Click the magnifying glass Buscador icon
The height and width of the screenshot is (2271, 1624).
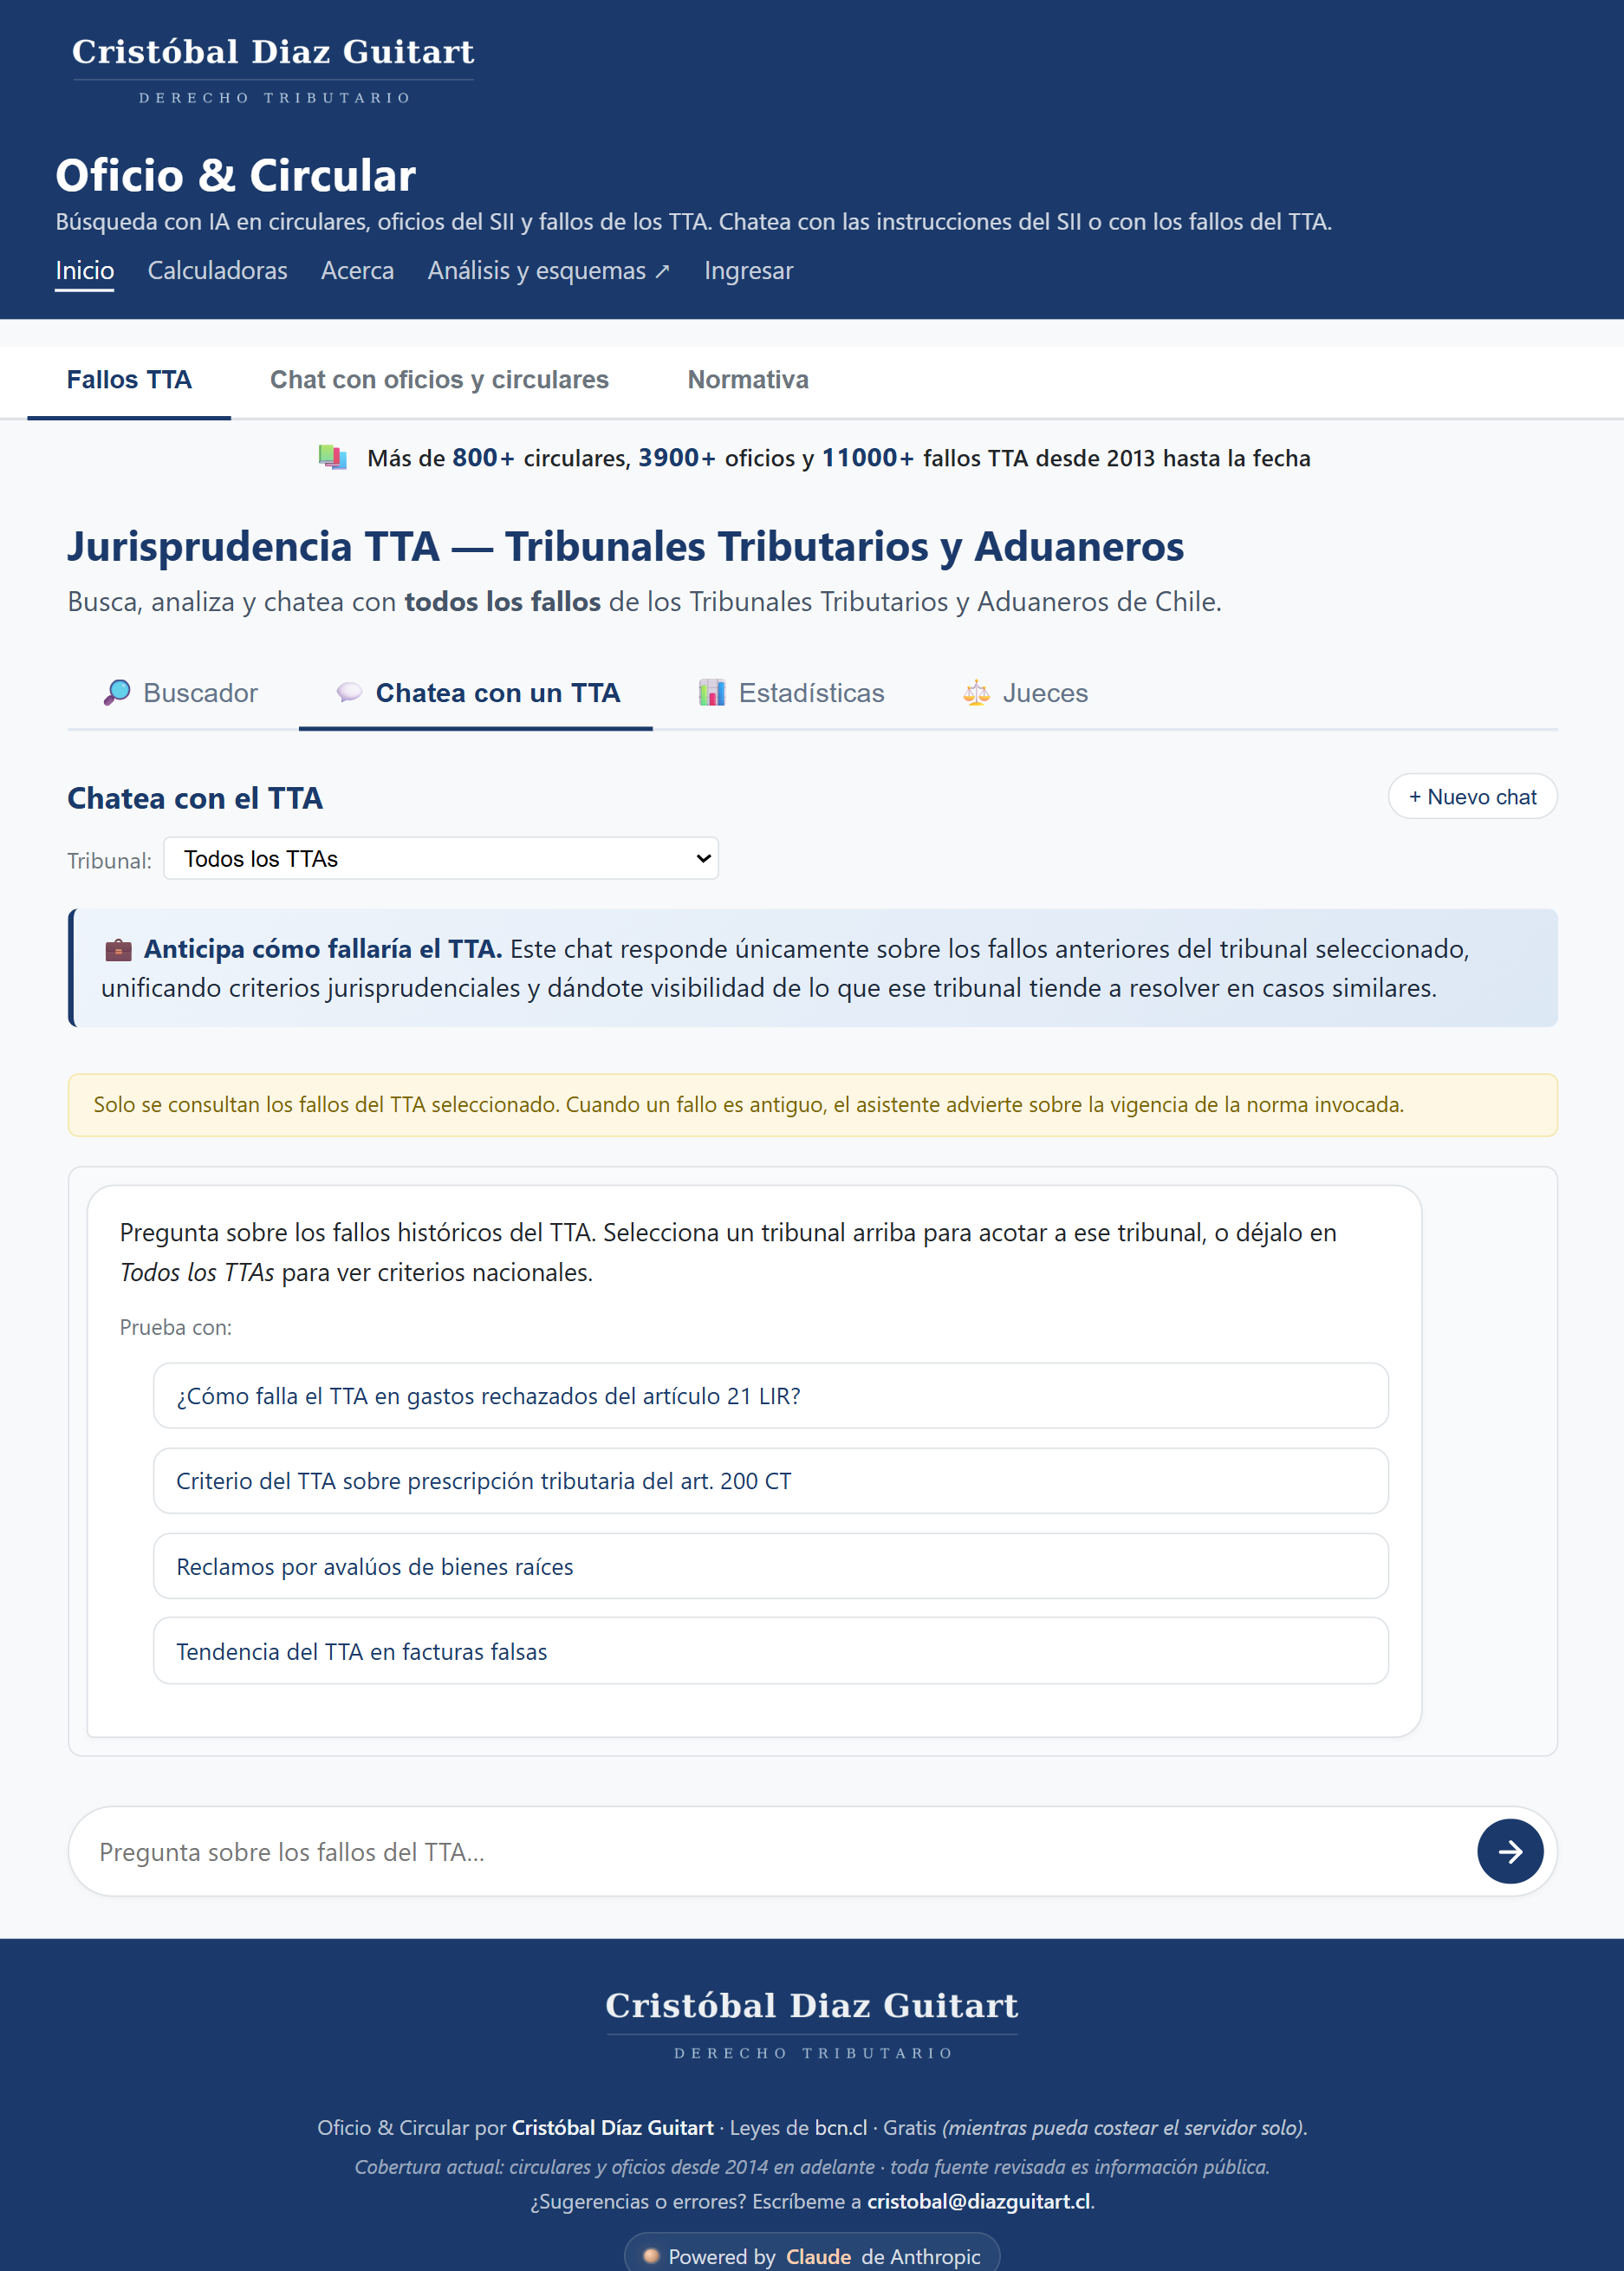click(x=117, y=692)
